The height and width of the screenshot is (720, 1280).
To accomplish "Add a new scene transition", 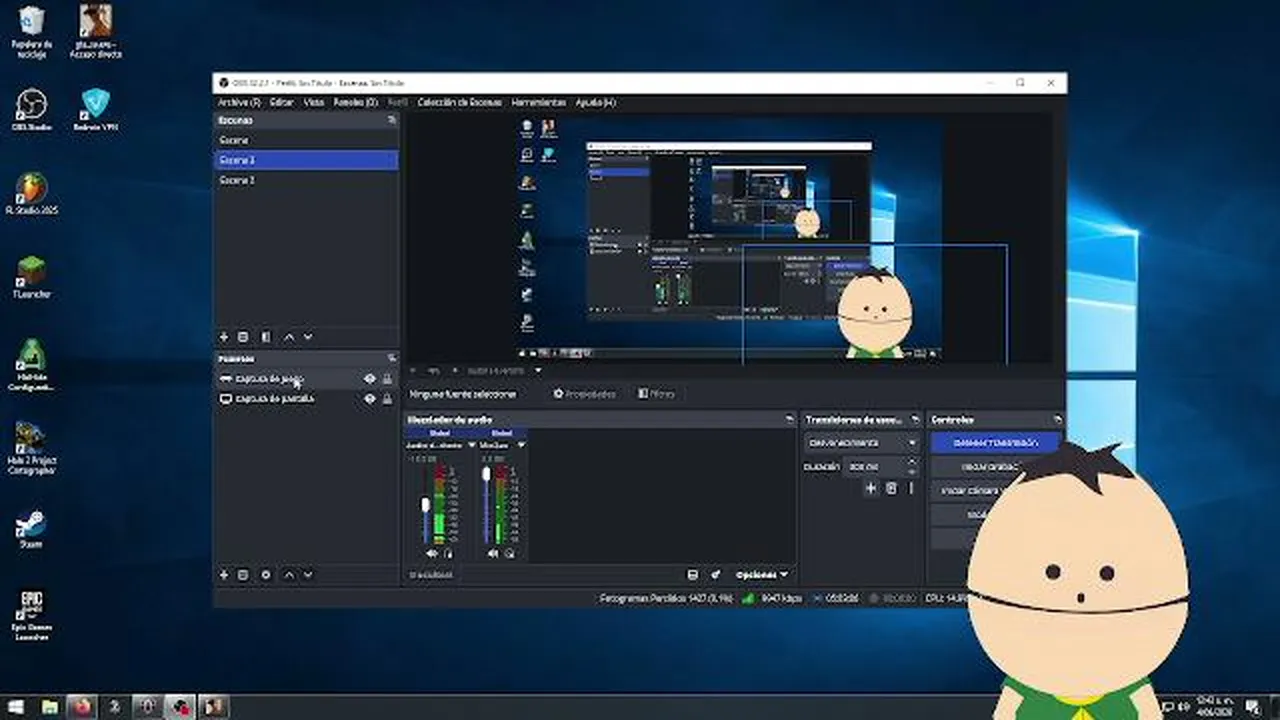I will tap(870, 488).
